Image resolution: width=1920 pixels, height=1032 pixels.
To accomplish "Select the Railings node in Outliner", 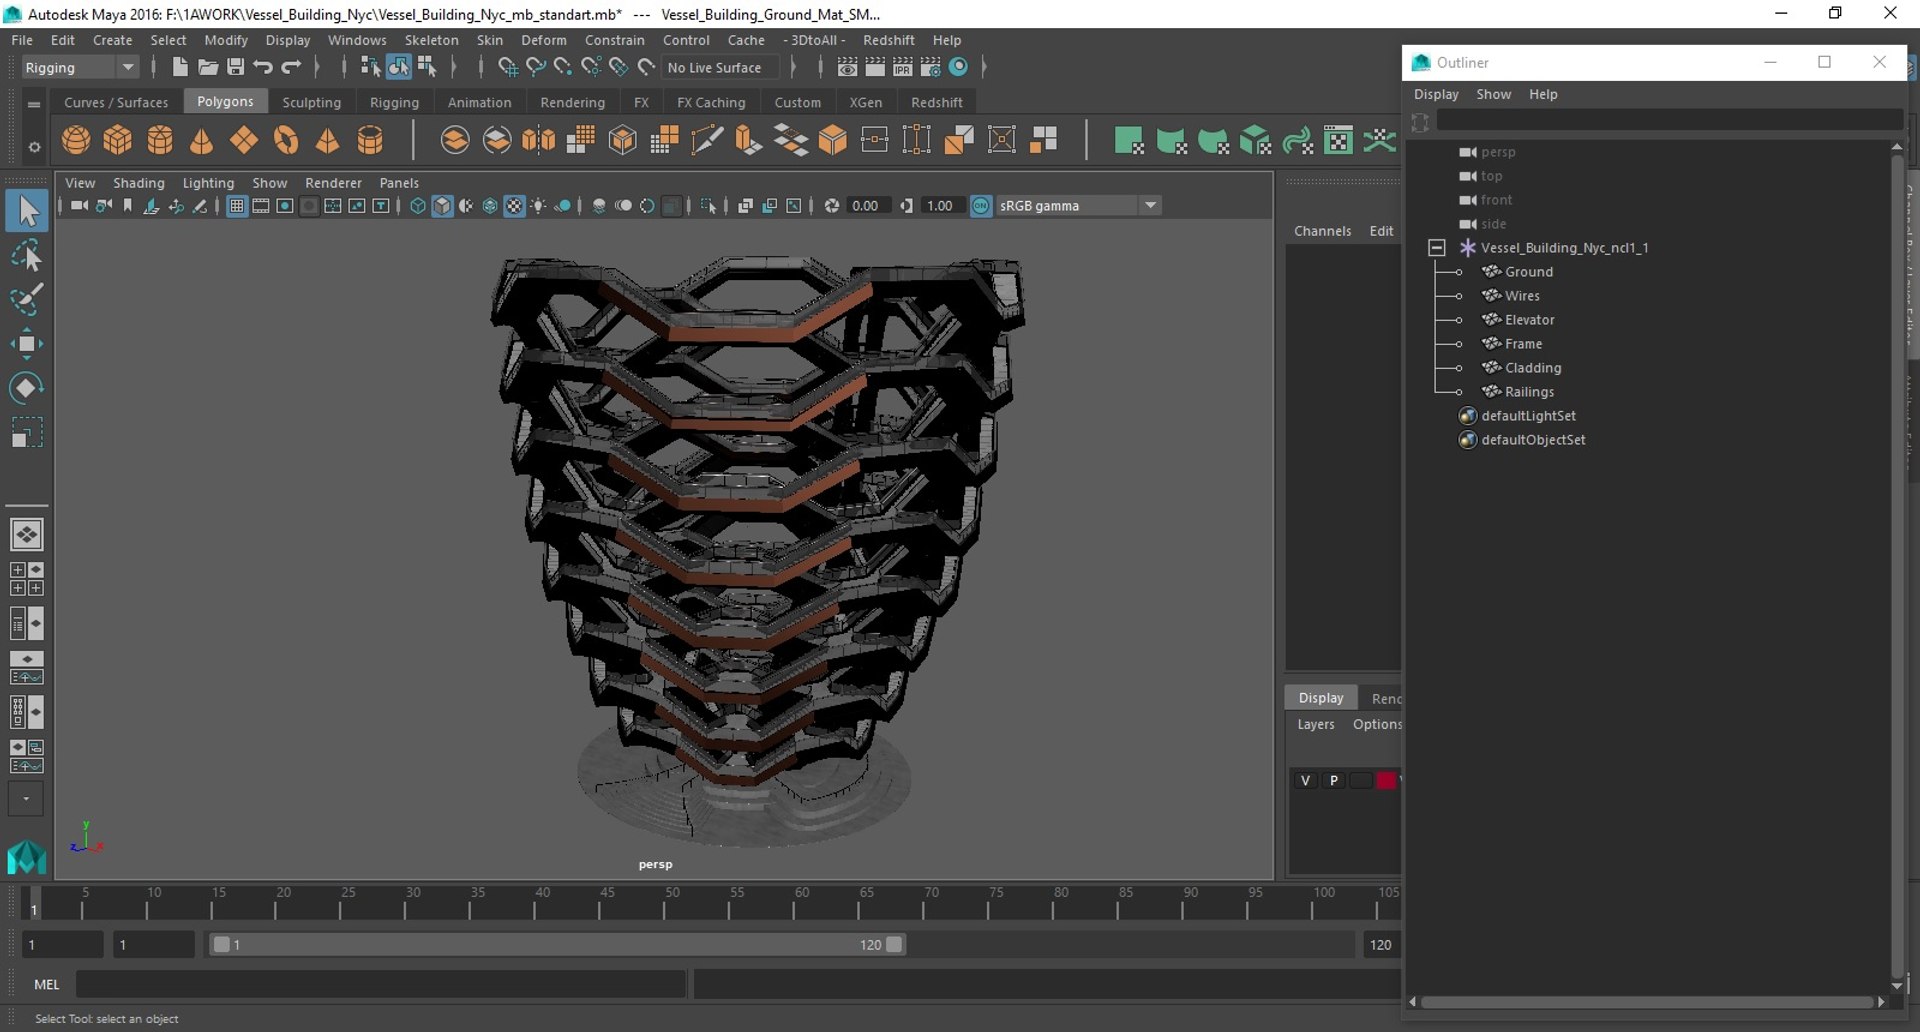I will click(x=1530, y=392).
